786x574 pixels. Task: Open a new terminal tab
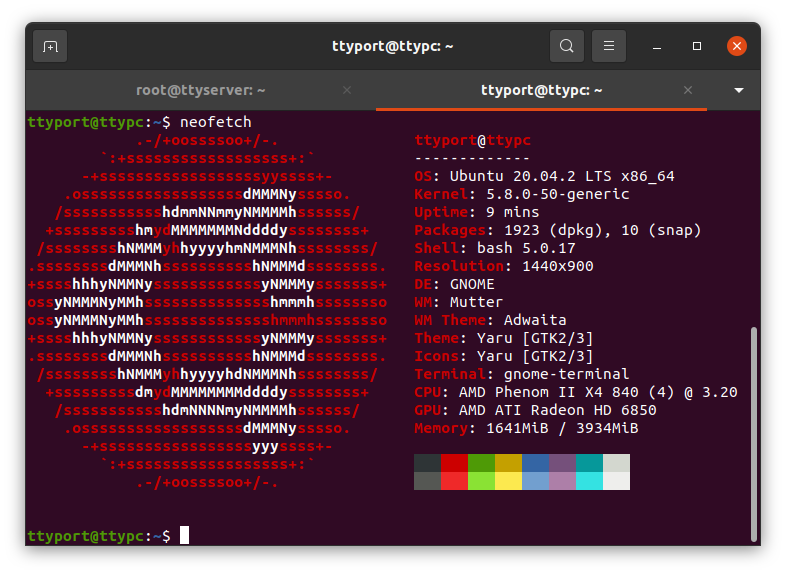tap(50, 47)
